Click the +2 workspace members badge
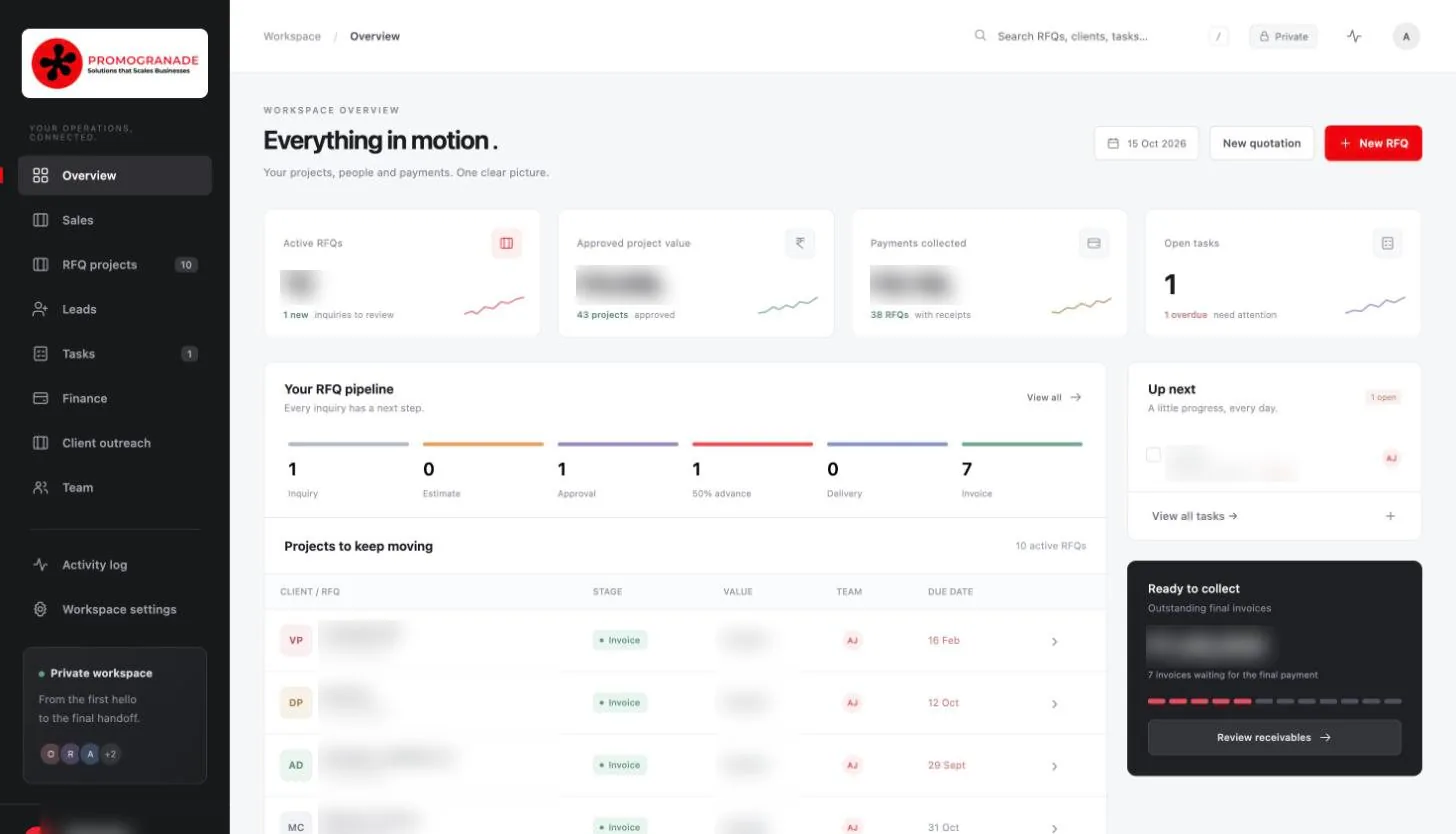This screenshot has height=834, width=1456. point(111,754)
